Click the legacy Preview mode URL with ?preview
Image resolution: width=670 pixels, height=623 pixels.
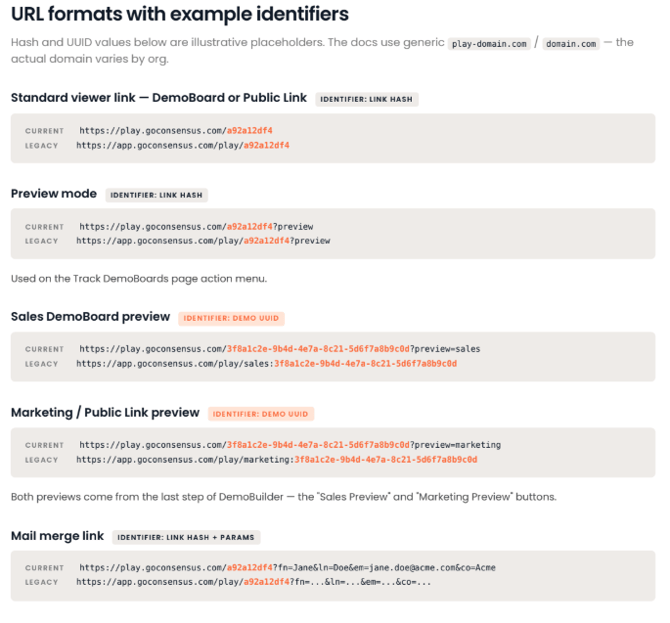pos(203,241)
